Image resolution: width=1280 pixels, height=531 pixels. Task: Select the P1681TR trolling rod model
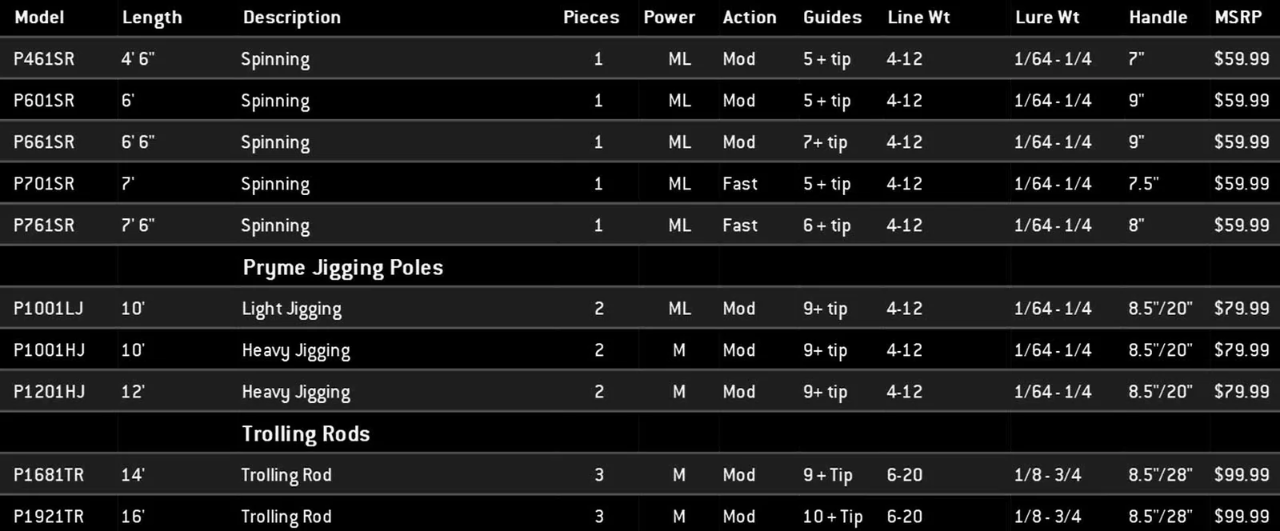pos(47,475)
